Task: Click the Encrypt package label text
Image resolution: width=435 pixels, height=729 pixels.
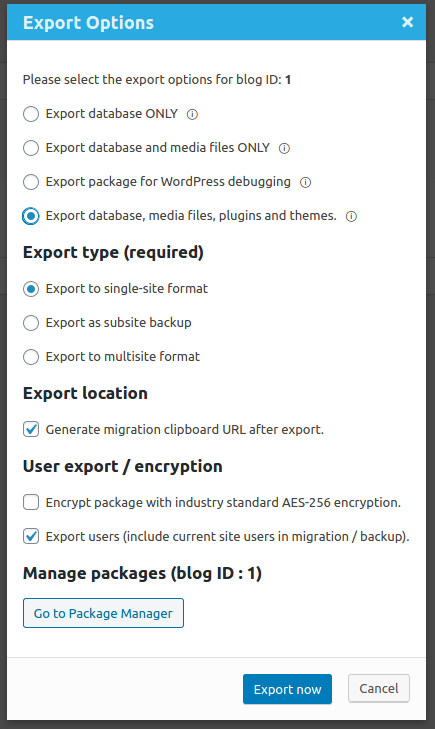Action: 223,503
